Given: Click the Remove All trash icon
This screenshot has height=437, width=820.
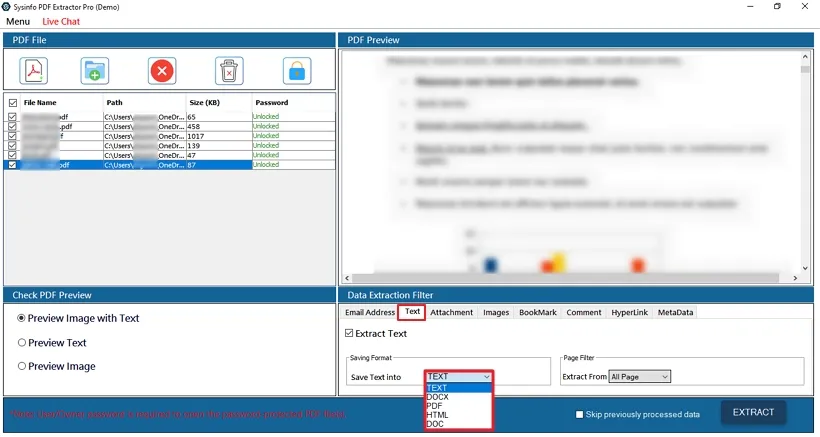Looking at the screenshot, I should coord(229,71).
